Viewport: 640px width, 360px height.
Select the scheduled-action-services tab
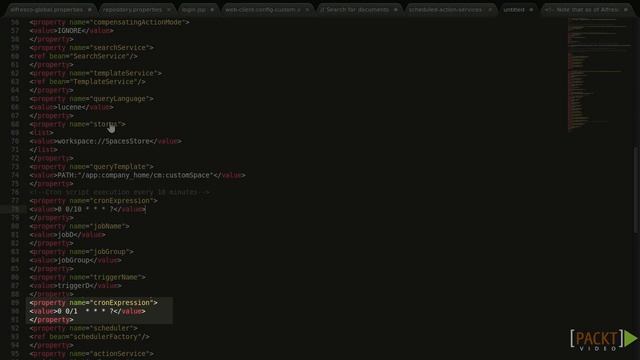pyautogui.click(x=445, y=9)
